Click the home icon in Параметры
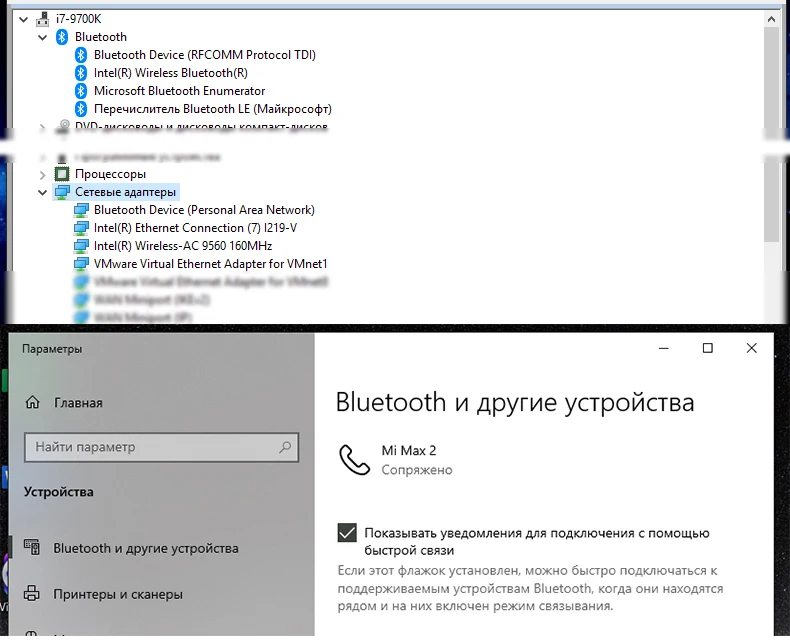The image size is (790, 640). (x=33, y=402)
